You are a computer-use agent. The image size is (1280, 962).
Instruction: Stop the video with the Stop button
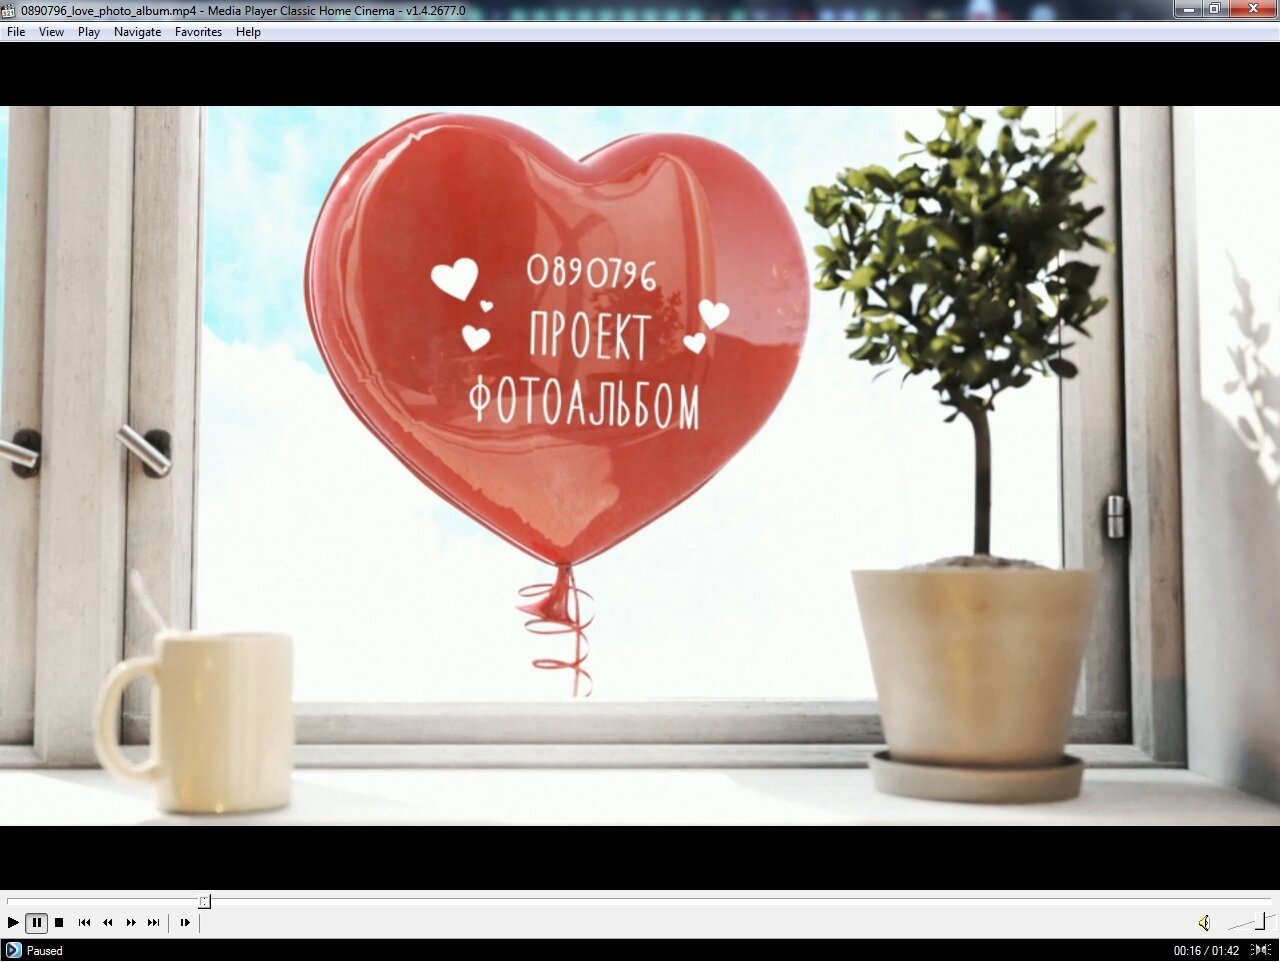(59, 923)
